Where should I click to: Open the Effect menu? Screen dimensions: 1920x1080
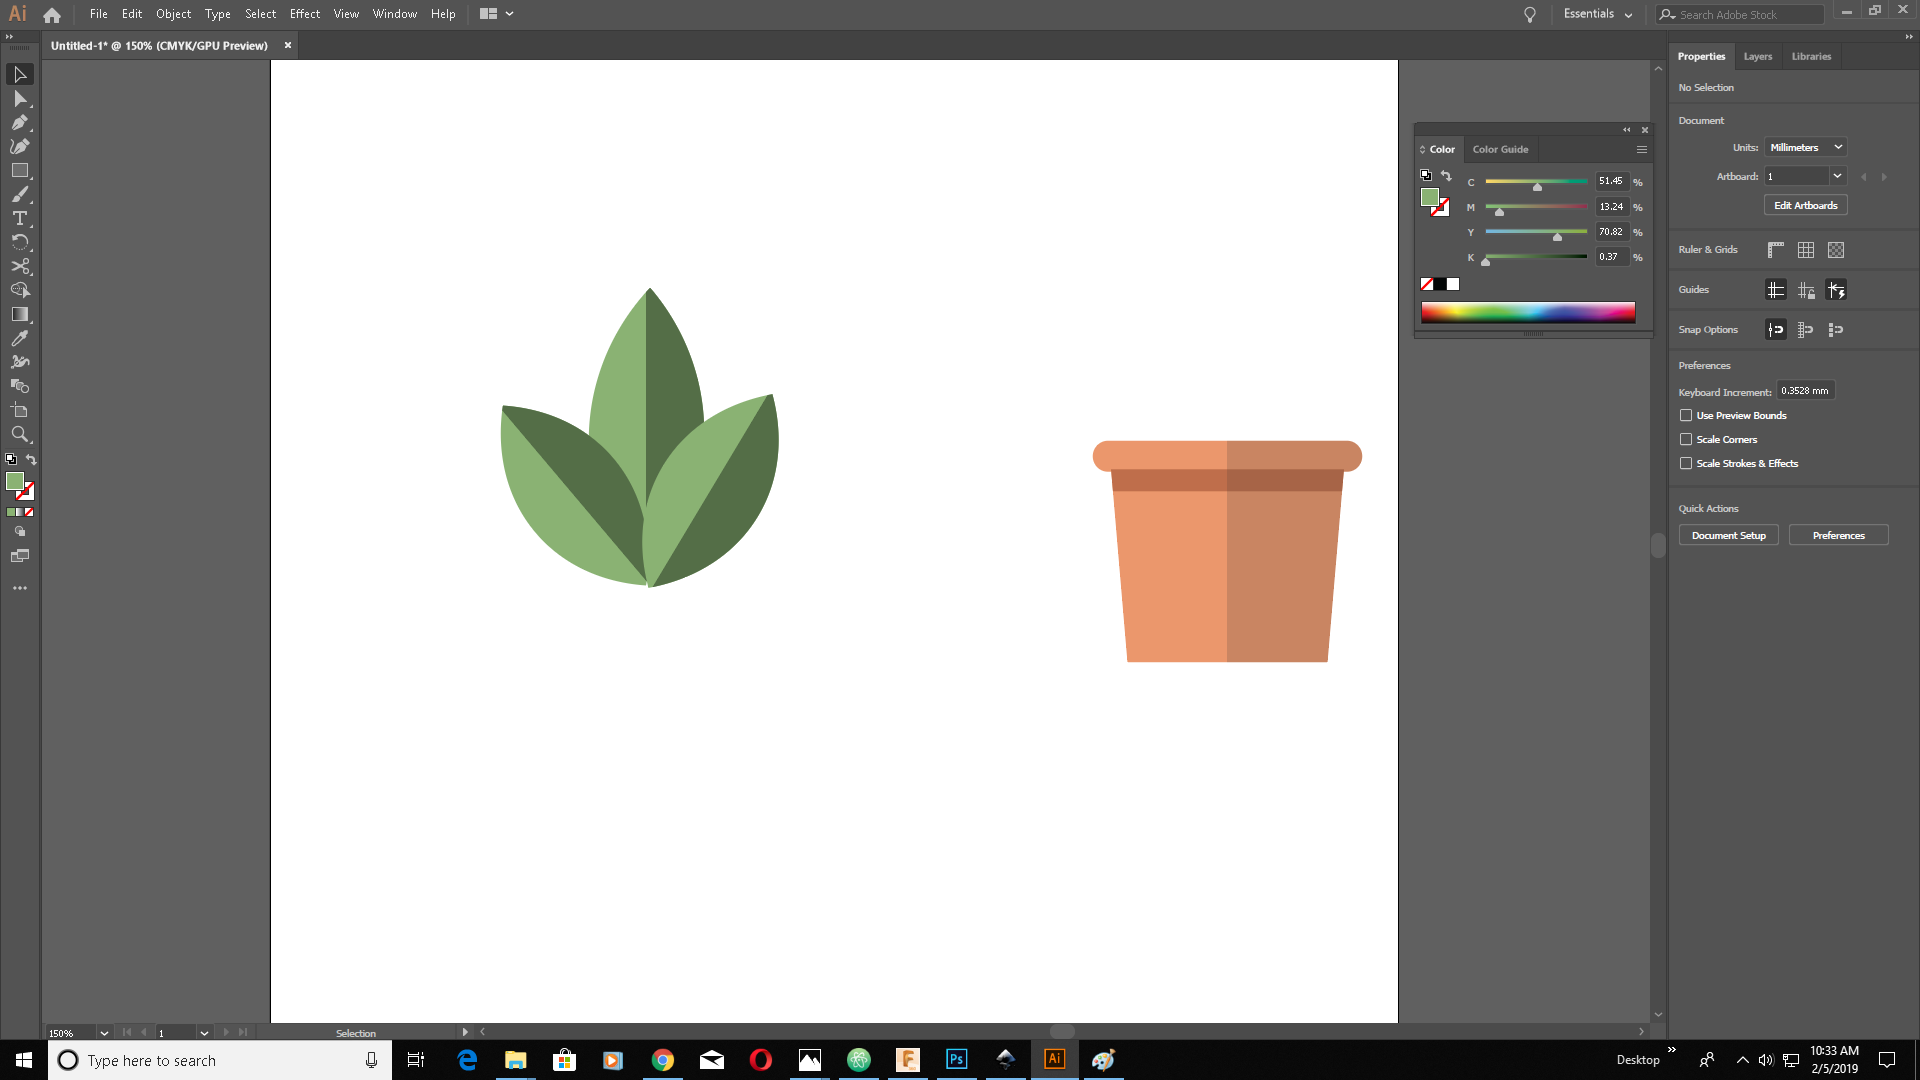click(304, 14)
